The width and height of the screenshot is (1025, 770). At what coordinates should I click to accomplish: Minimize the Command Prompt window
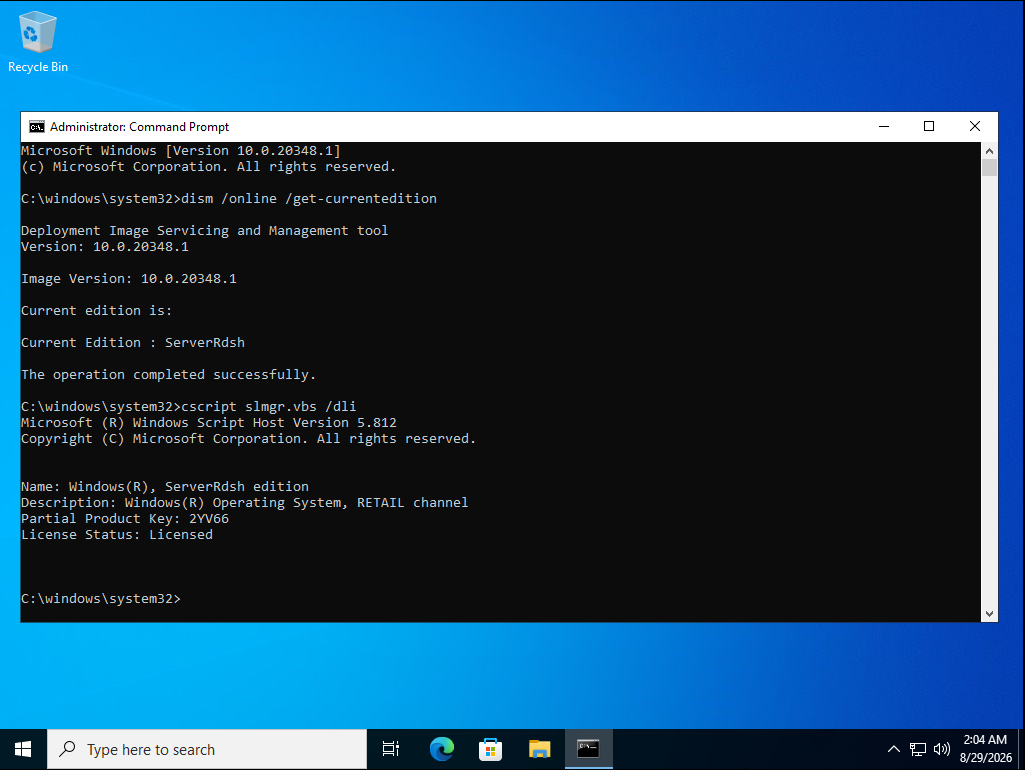(884, 126)
